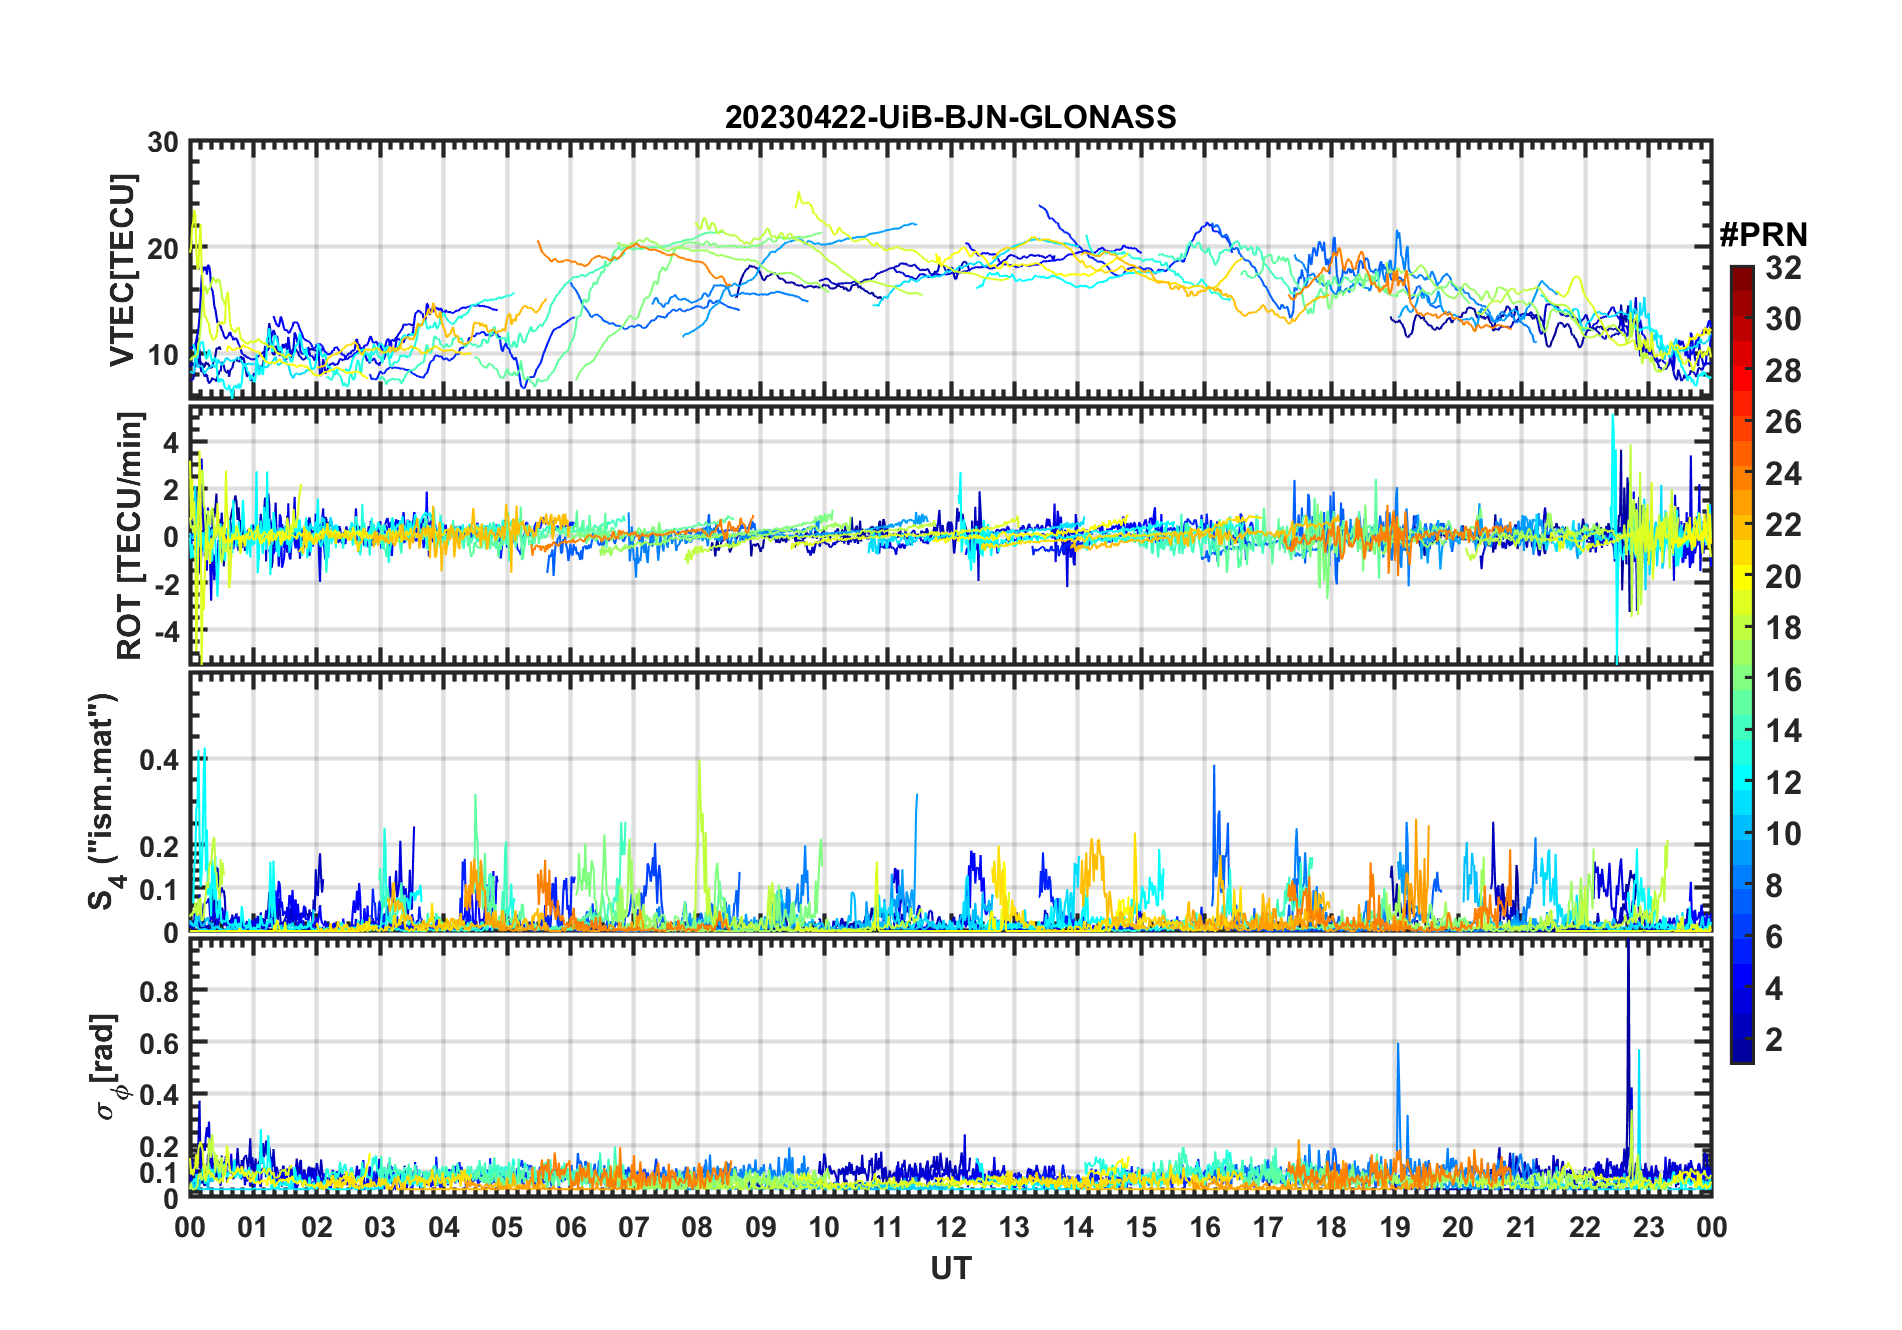
Task: Click the dark red top of the colorbar
Action: [1741, 272]
